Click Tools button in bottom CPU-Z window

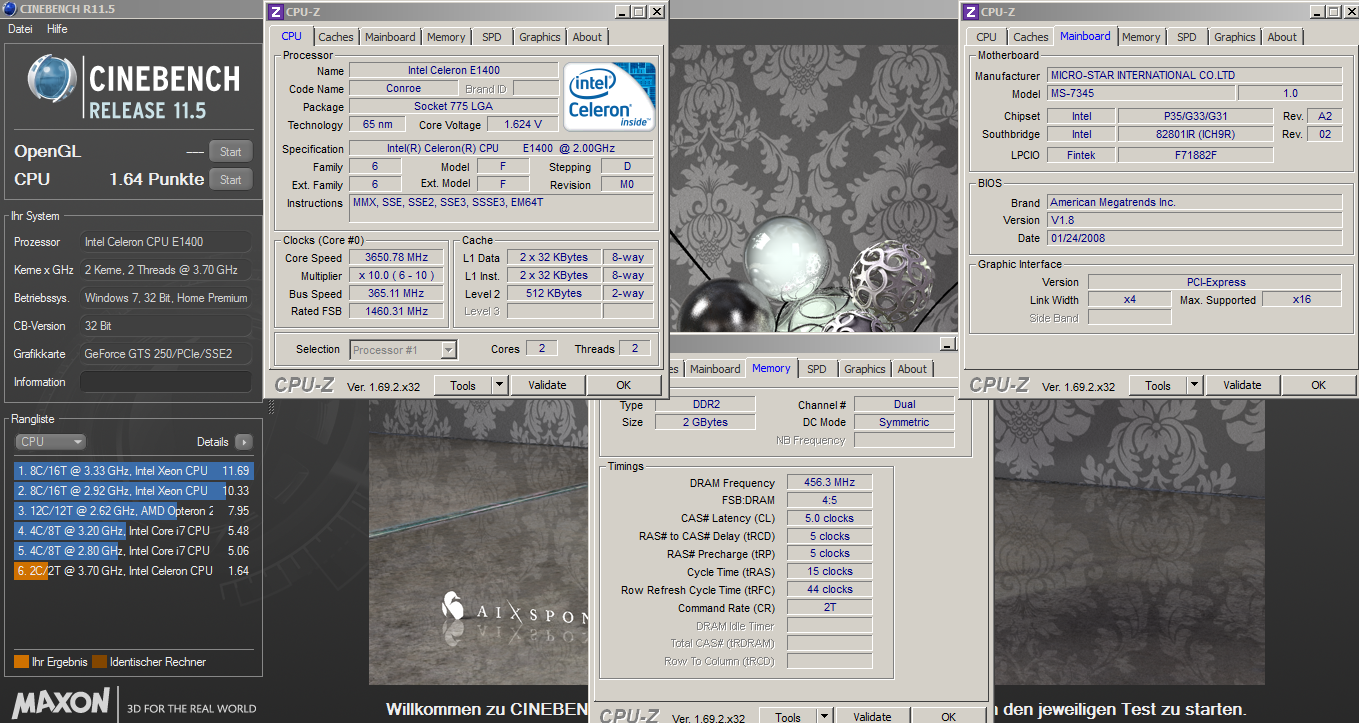(x=788, y=716)
